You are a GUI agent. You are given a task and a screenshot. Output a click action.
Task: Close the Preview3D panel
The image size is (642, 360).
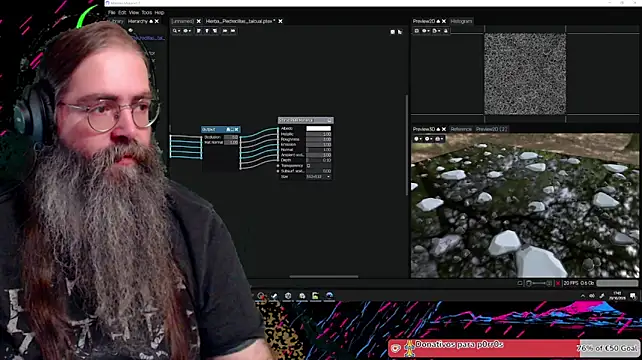[444, 129]
